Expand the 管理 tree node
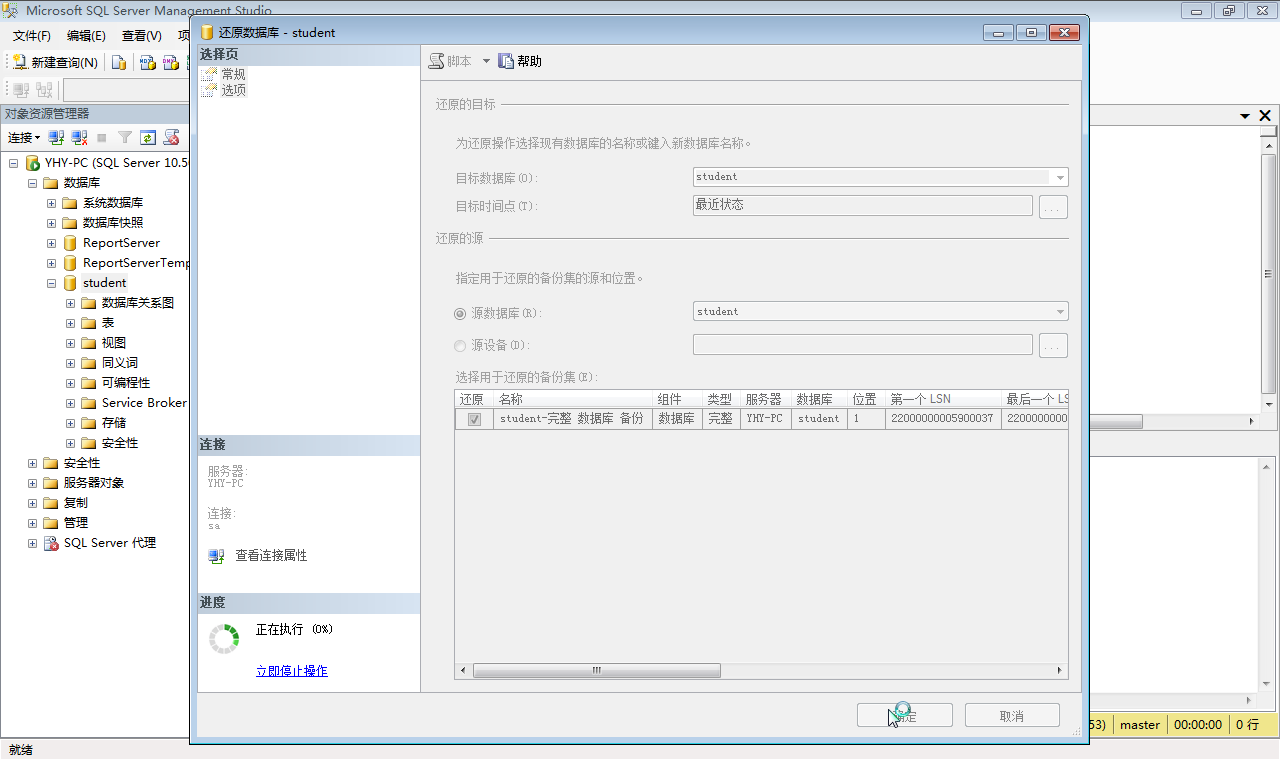The height and width of the screenshot is (760, 1280). tap(33, 523)
